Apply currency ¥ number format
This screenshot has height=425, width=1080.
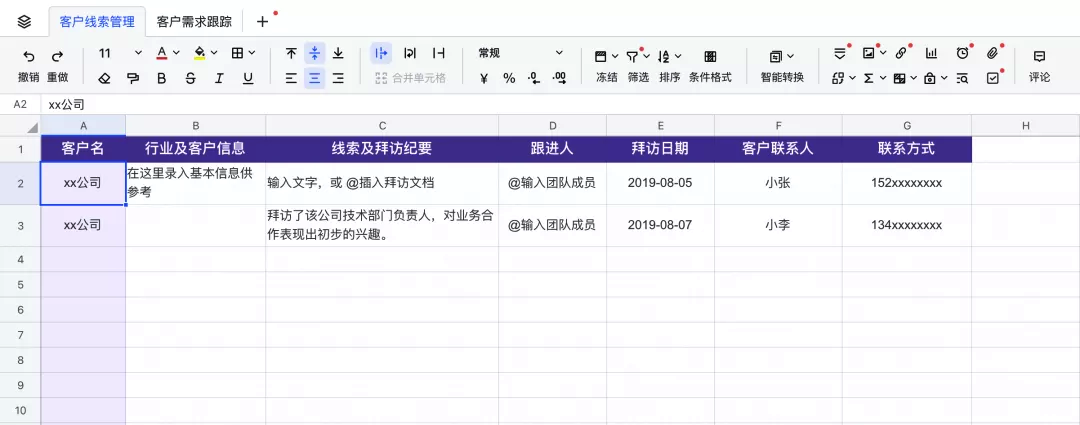484,79
